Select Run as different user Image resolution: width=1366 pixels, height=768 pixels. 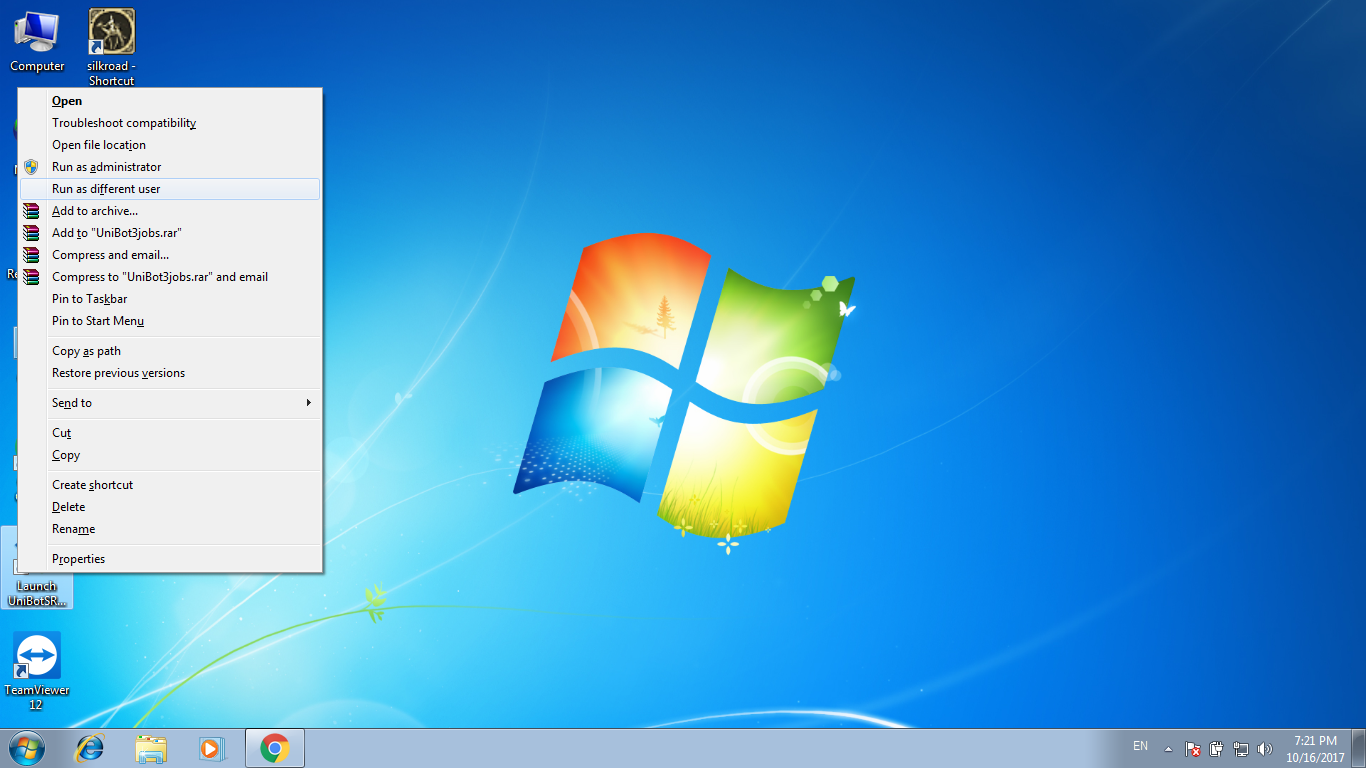170,189
